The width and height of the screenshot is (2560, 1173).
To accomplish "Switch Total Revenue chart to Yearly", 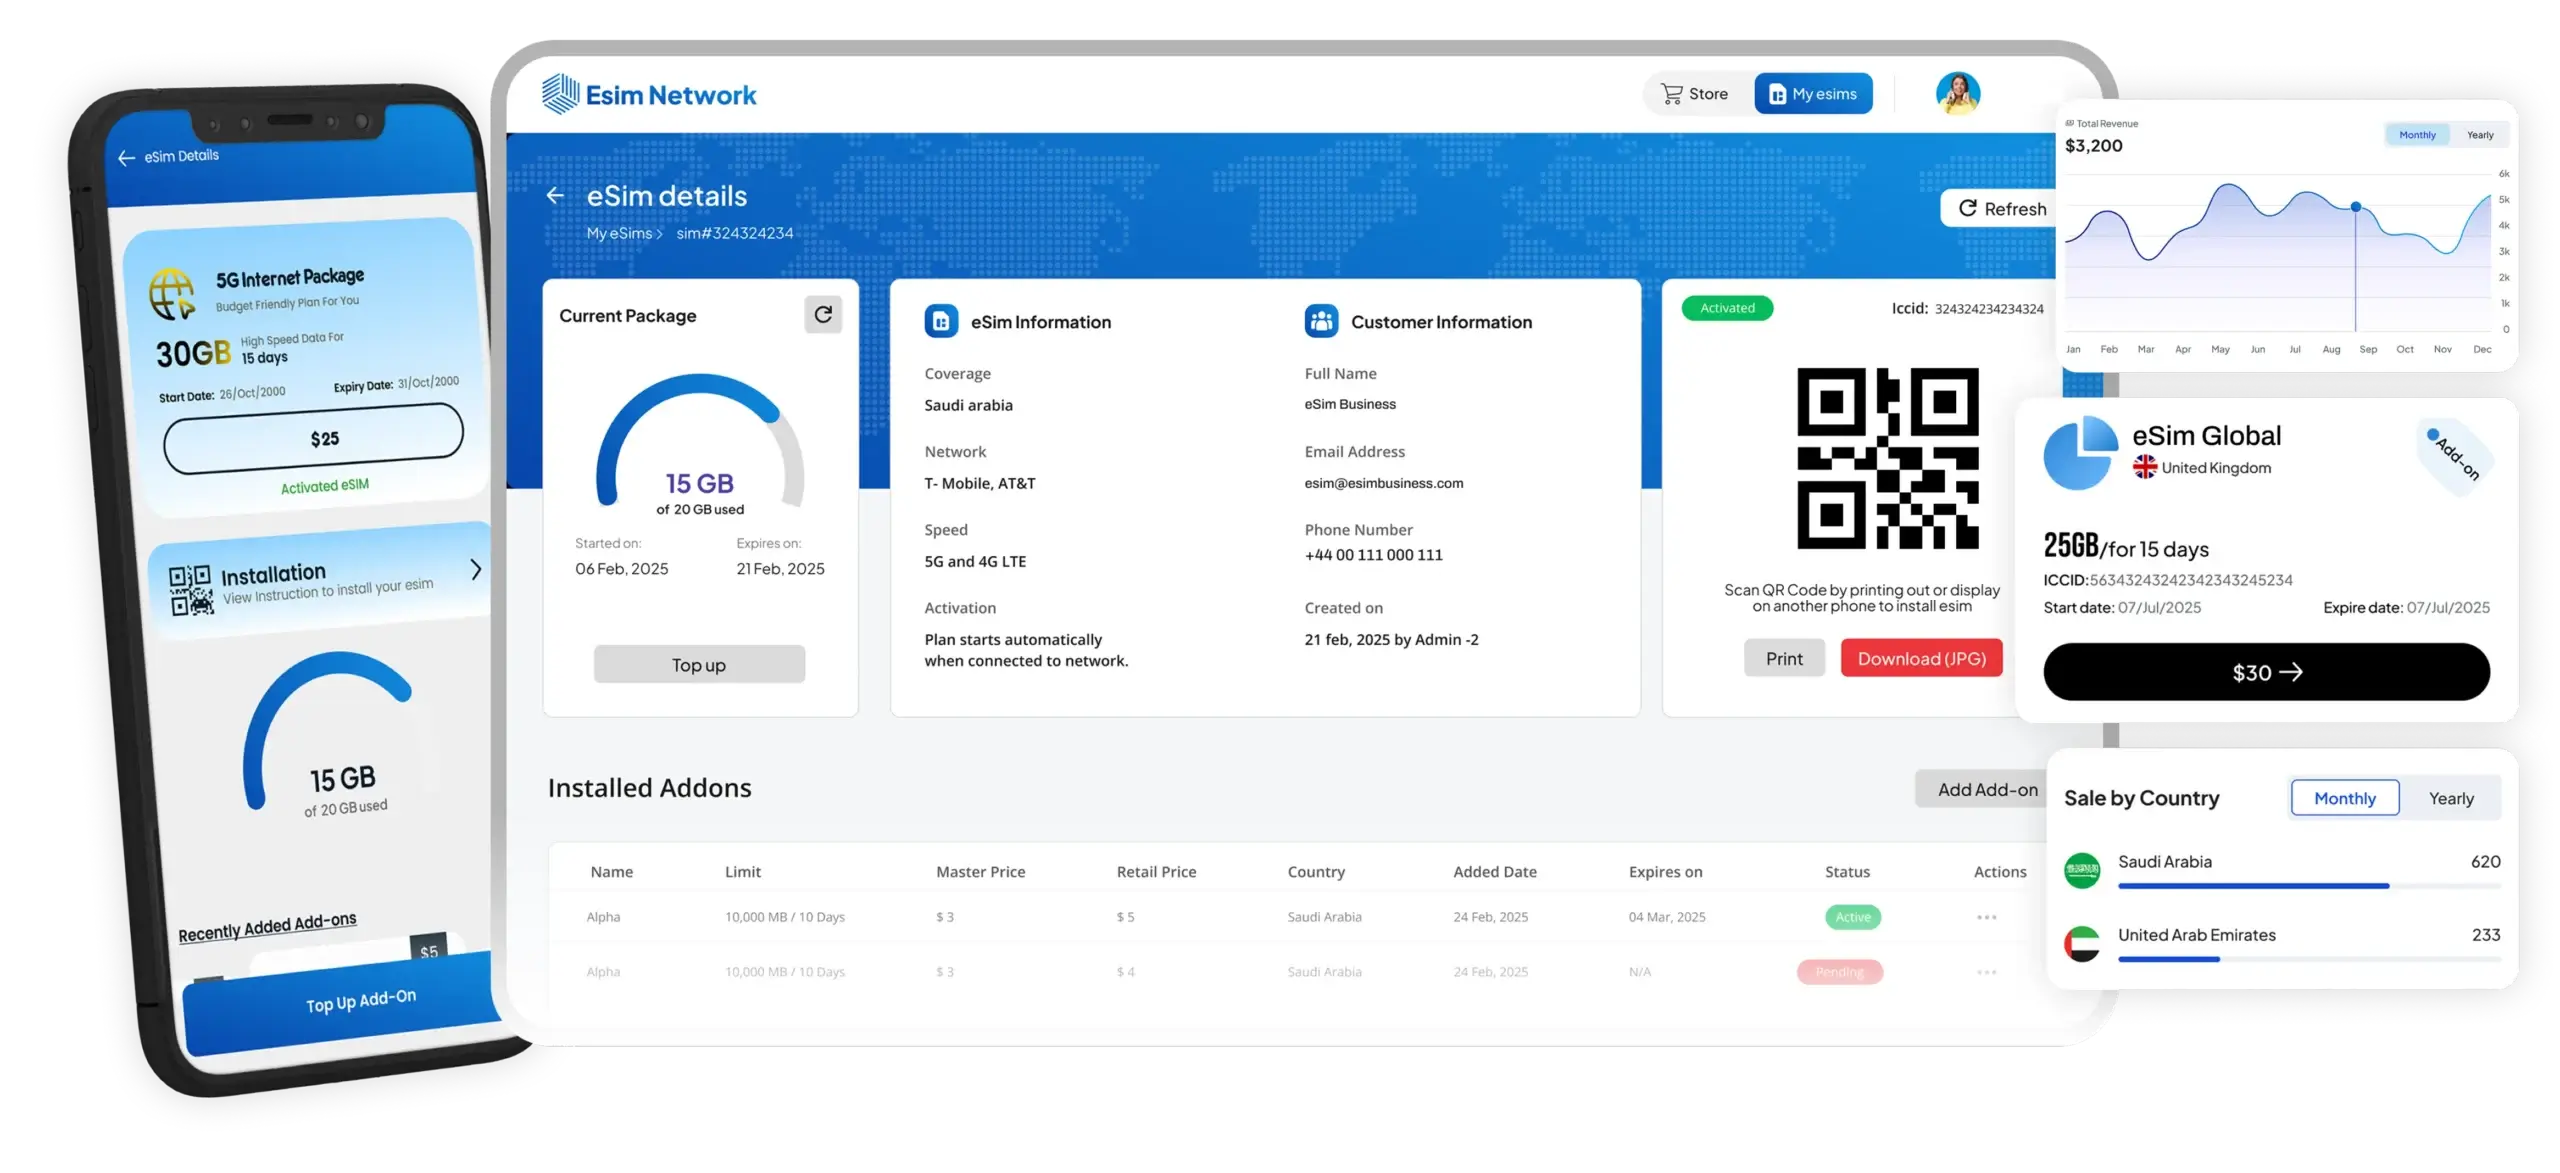I will [x=2479, y=135].
